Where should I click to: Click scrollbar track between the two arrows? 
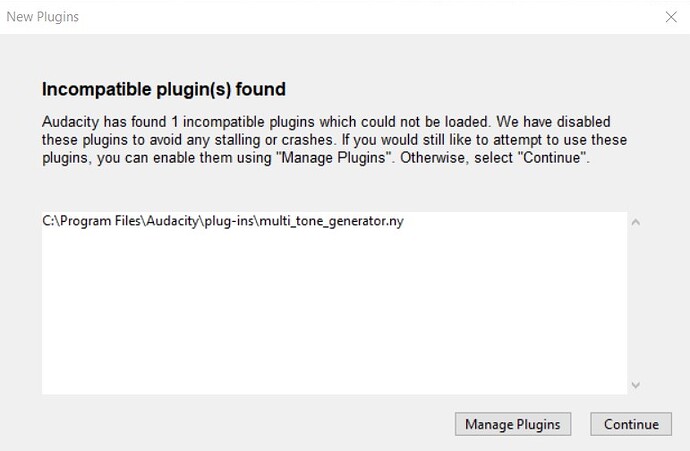coord(635,304)
